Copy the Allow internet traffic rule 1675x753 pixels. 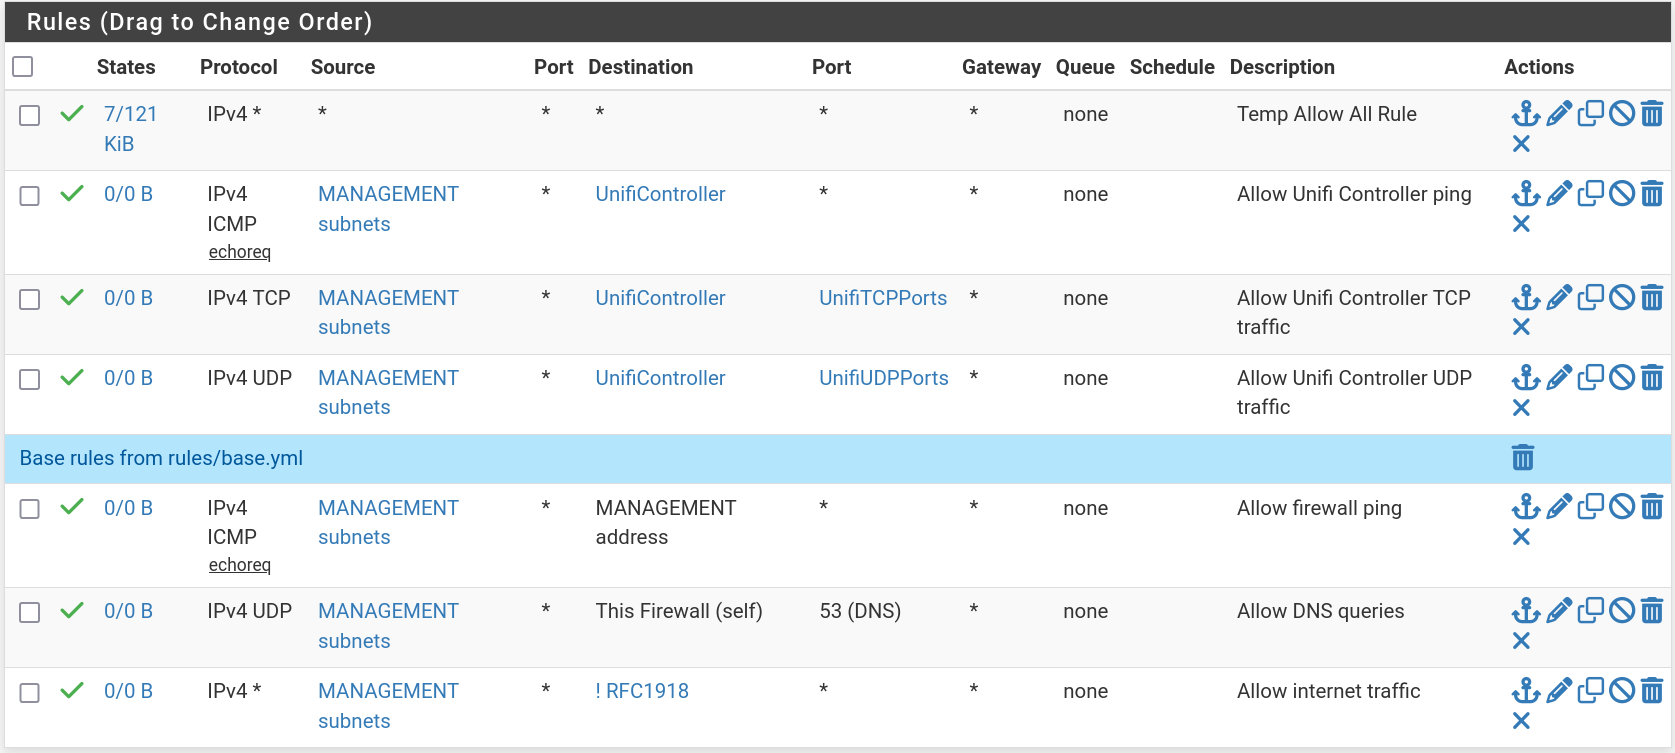pyautogui.click(x=1591, y=691)
